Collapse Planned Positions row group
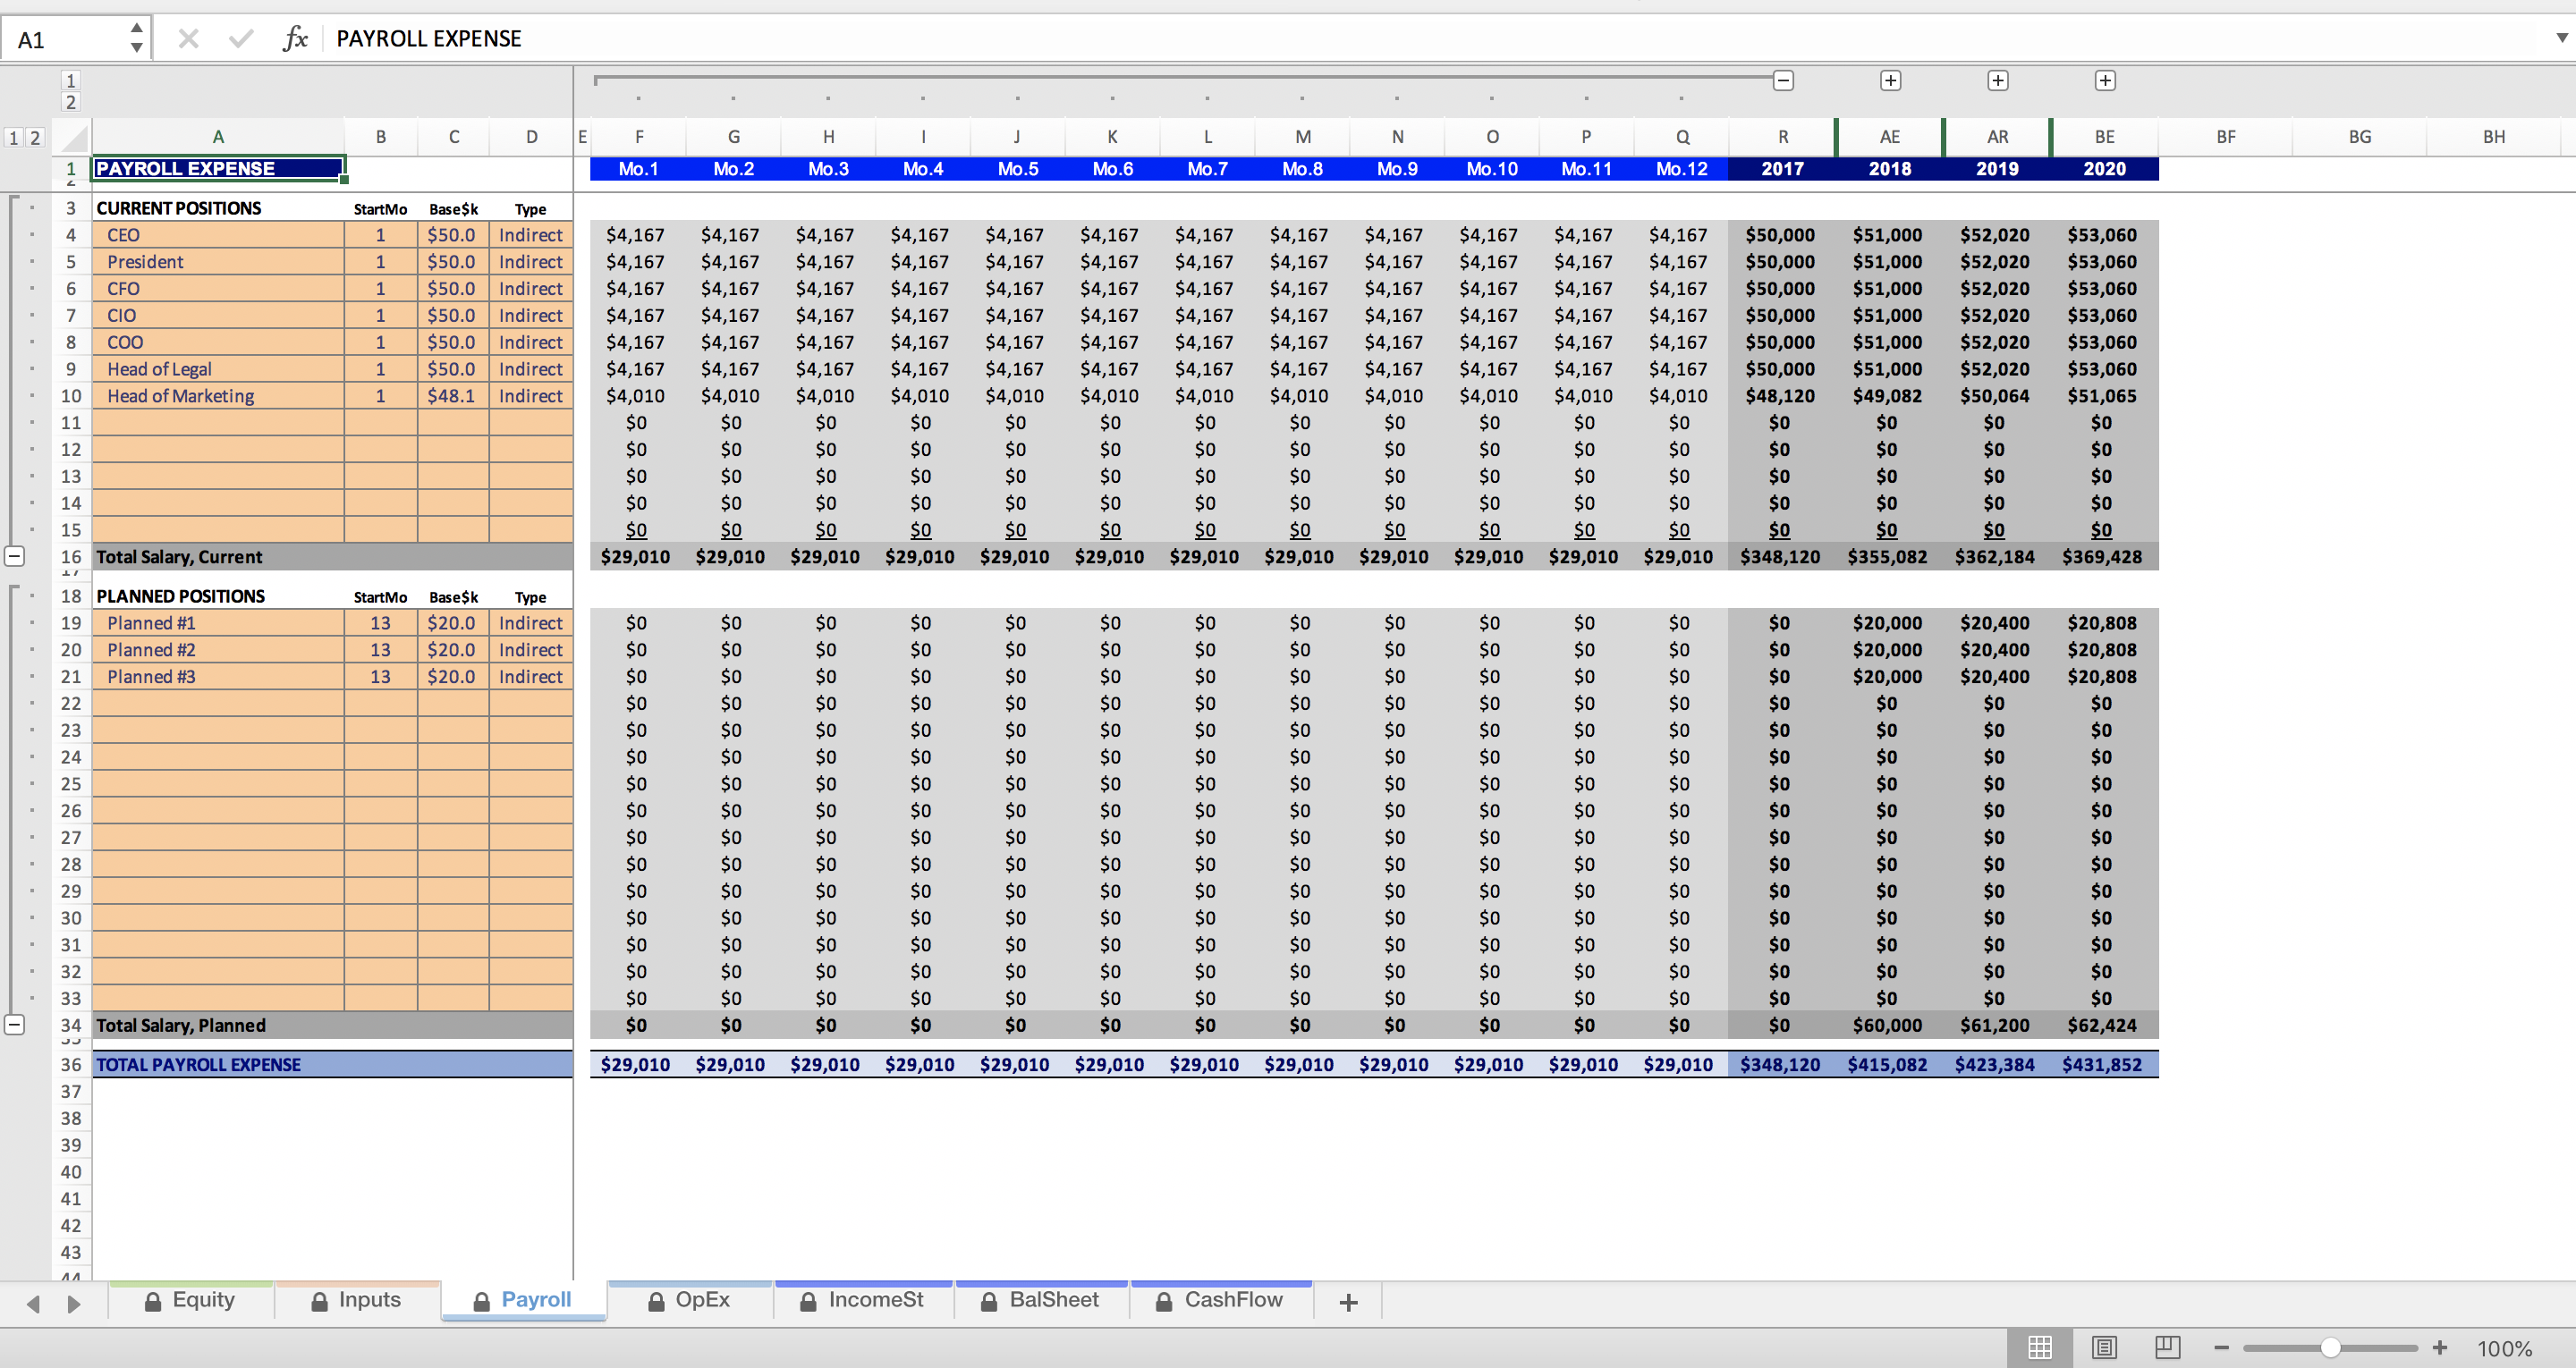Screen dimensions: 2576x1368 [x=15, y=1024]
